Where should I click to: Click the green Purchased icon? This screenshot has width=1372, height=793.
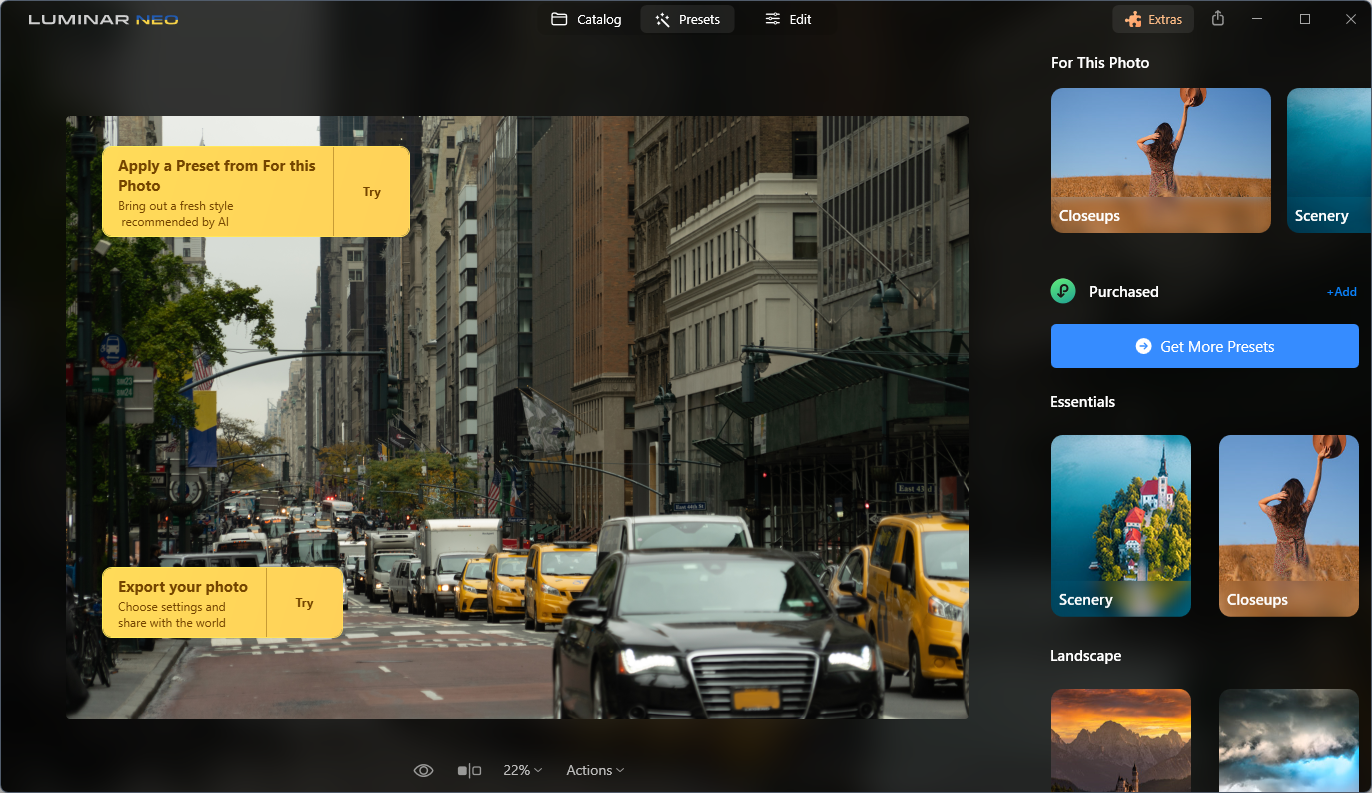[1063, 291]
